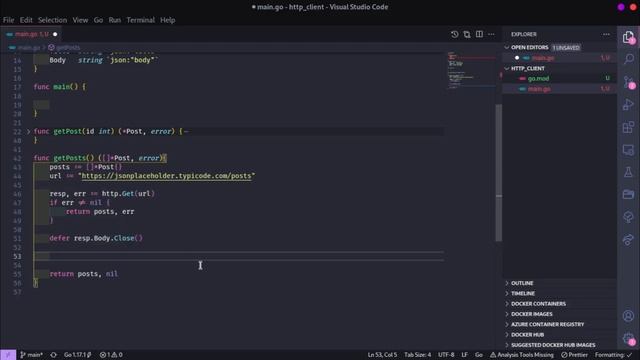Click the Analysis Tools Missing warning
Viewport: 640px width, 360px height.
click(x=522, y=355)
